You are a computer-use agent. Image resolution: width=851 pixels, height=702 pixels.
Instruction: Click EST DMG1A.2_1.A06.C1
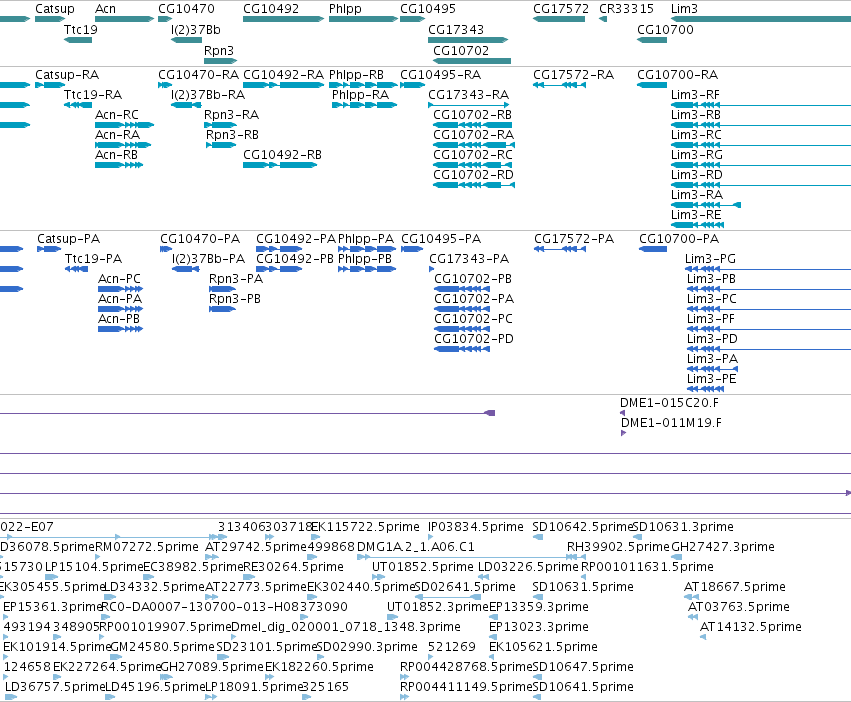tap(467, 557)
